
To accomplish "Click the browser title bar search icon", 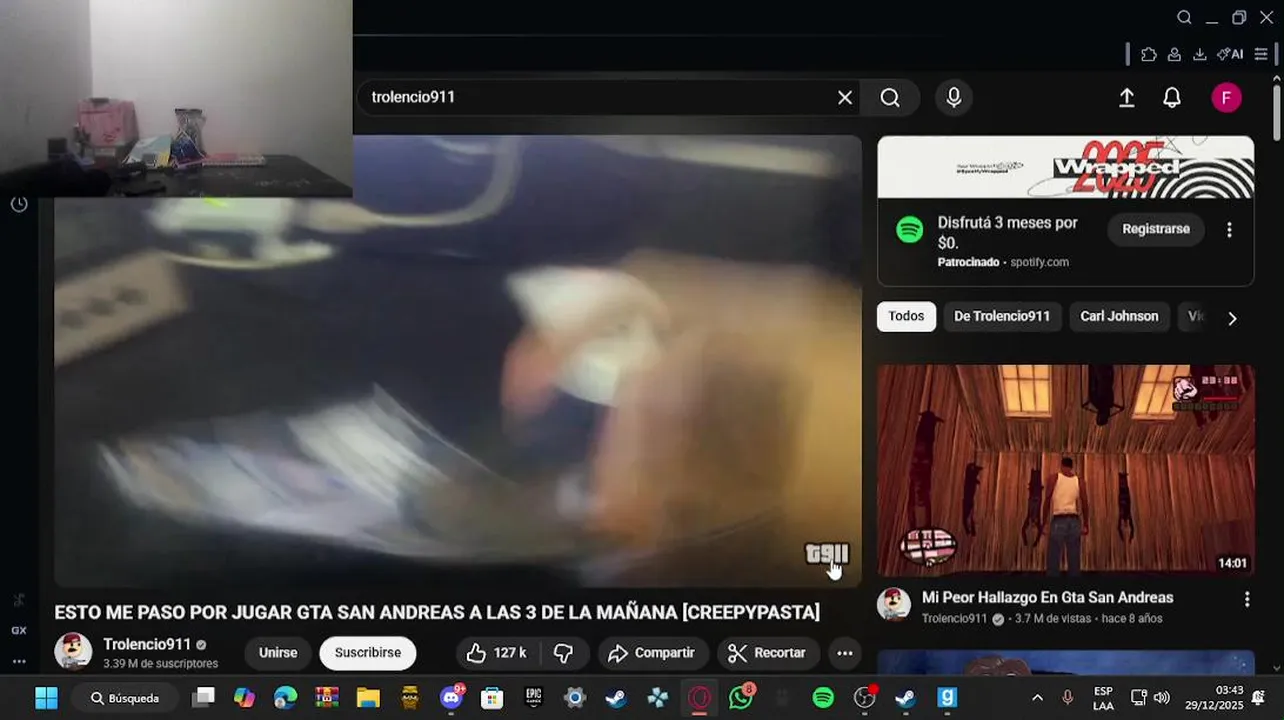I will 1184,17.
